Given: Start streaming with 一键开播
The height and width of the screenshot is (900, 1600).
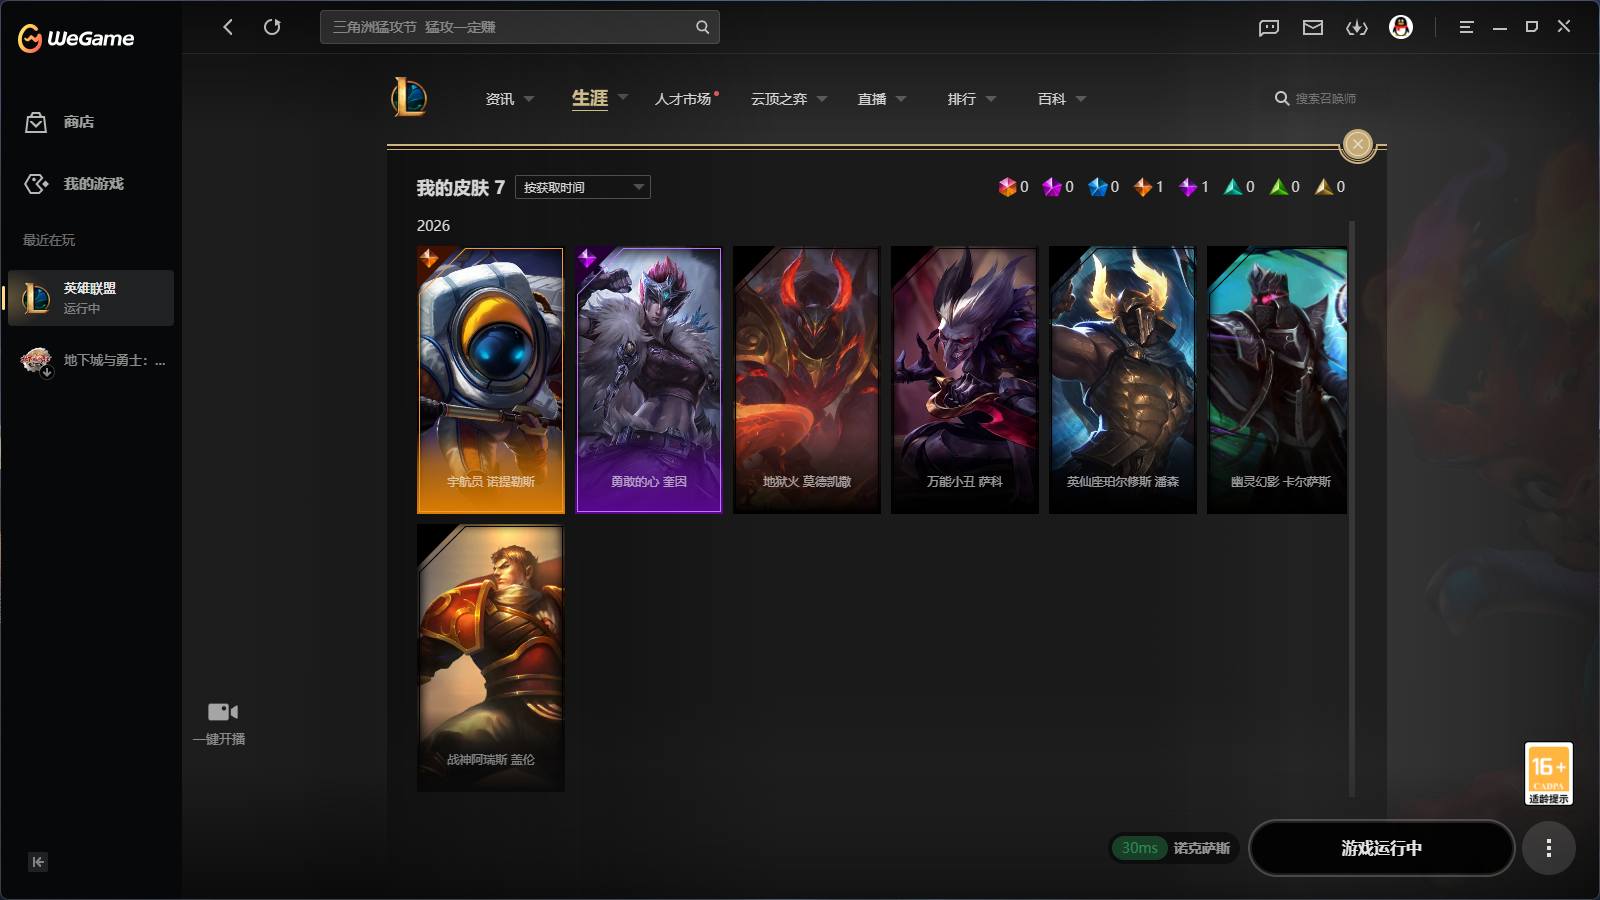Looking at the screenshot, I should coord(219,724).
